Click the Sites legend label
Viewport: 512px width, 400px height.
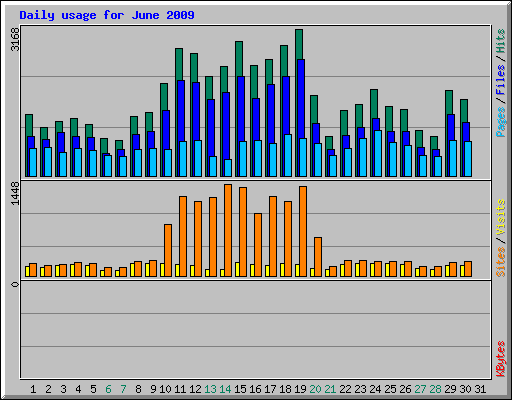500,262
